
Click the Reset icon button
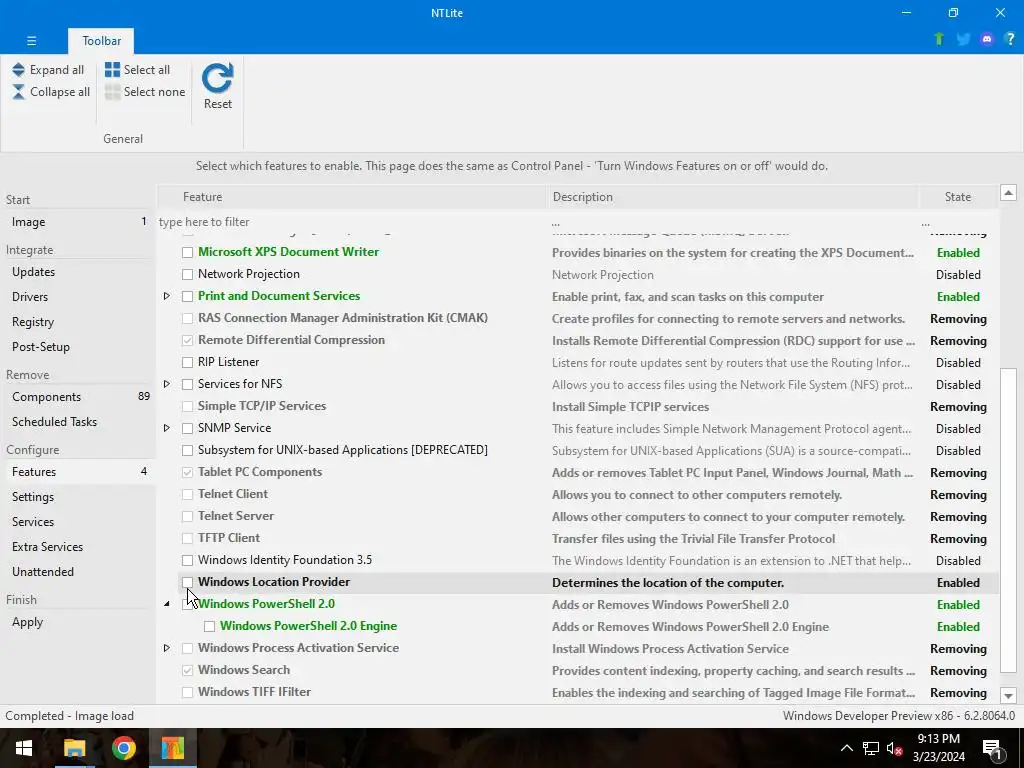pyautogui.click(x=217, y=86)
